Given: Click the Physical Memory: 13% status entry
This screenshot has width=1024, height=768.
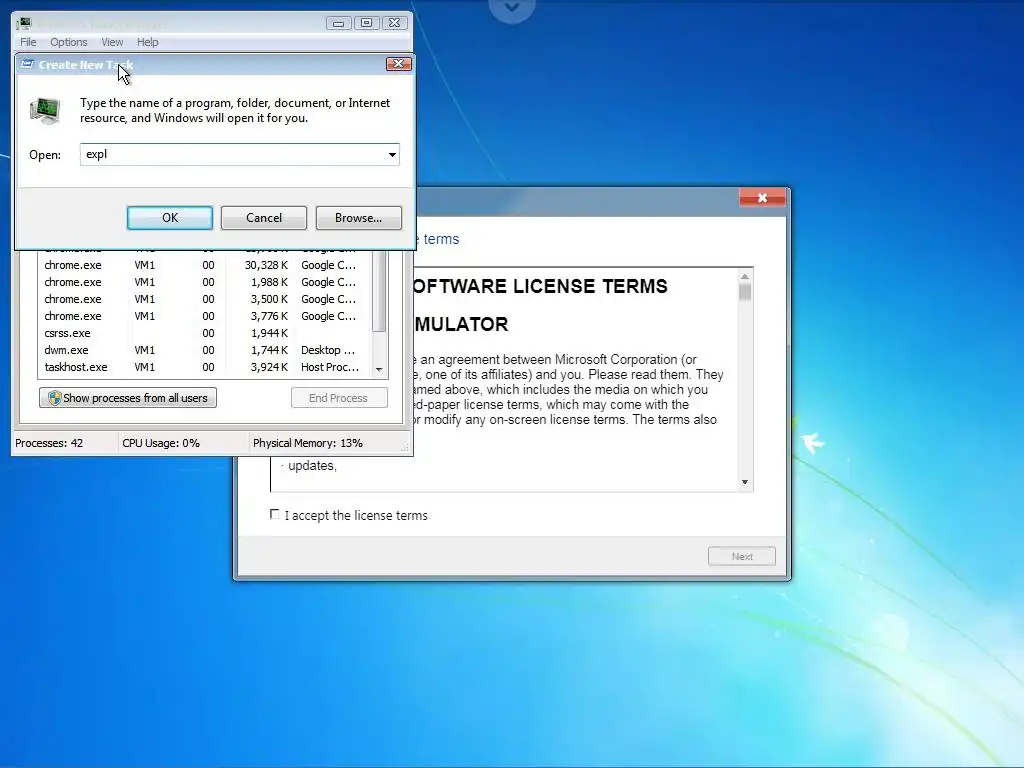Looking at the screenshot, I should coord(308,443).
